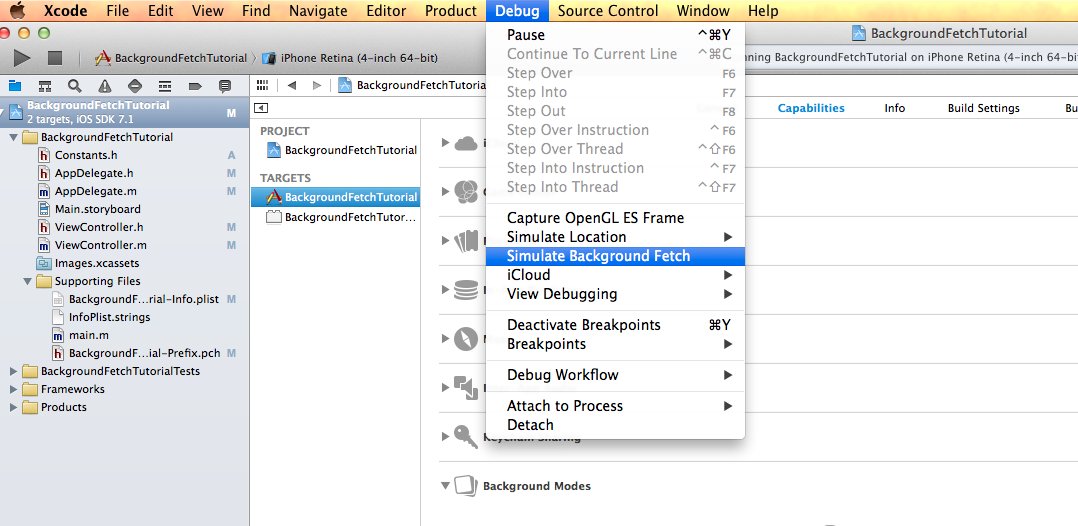Viewport: 1078px width, 526px height.
Task: Click the Run play button
Action: 22,58
